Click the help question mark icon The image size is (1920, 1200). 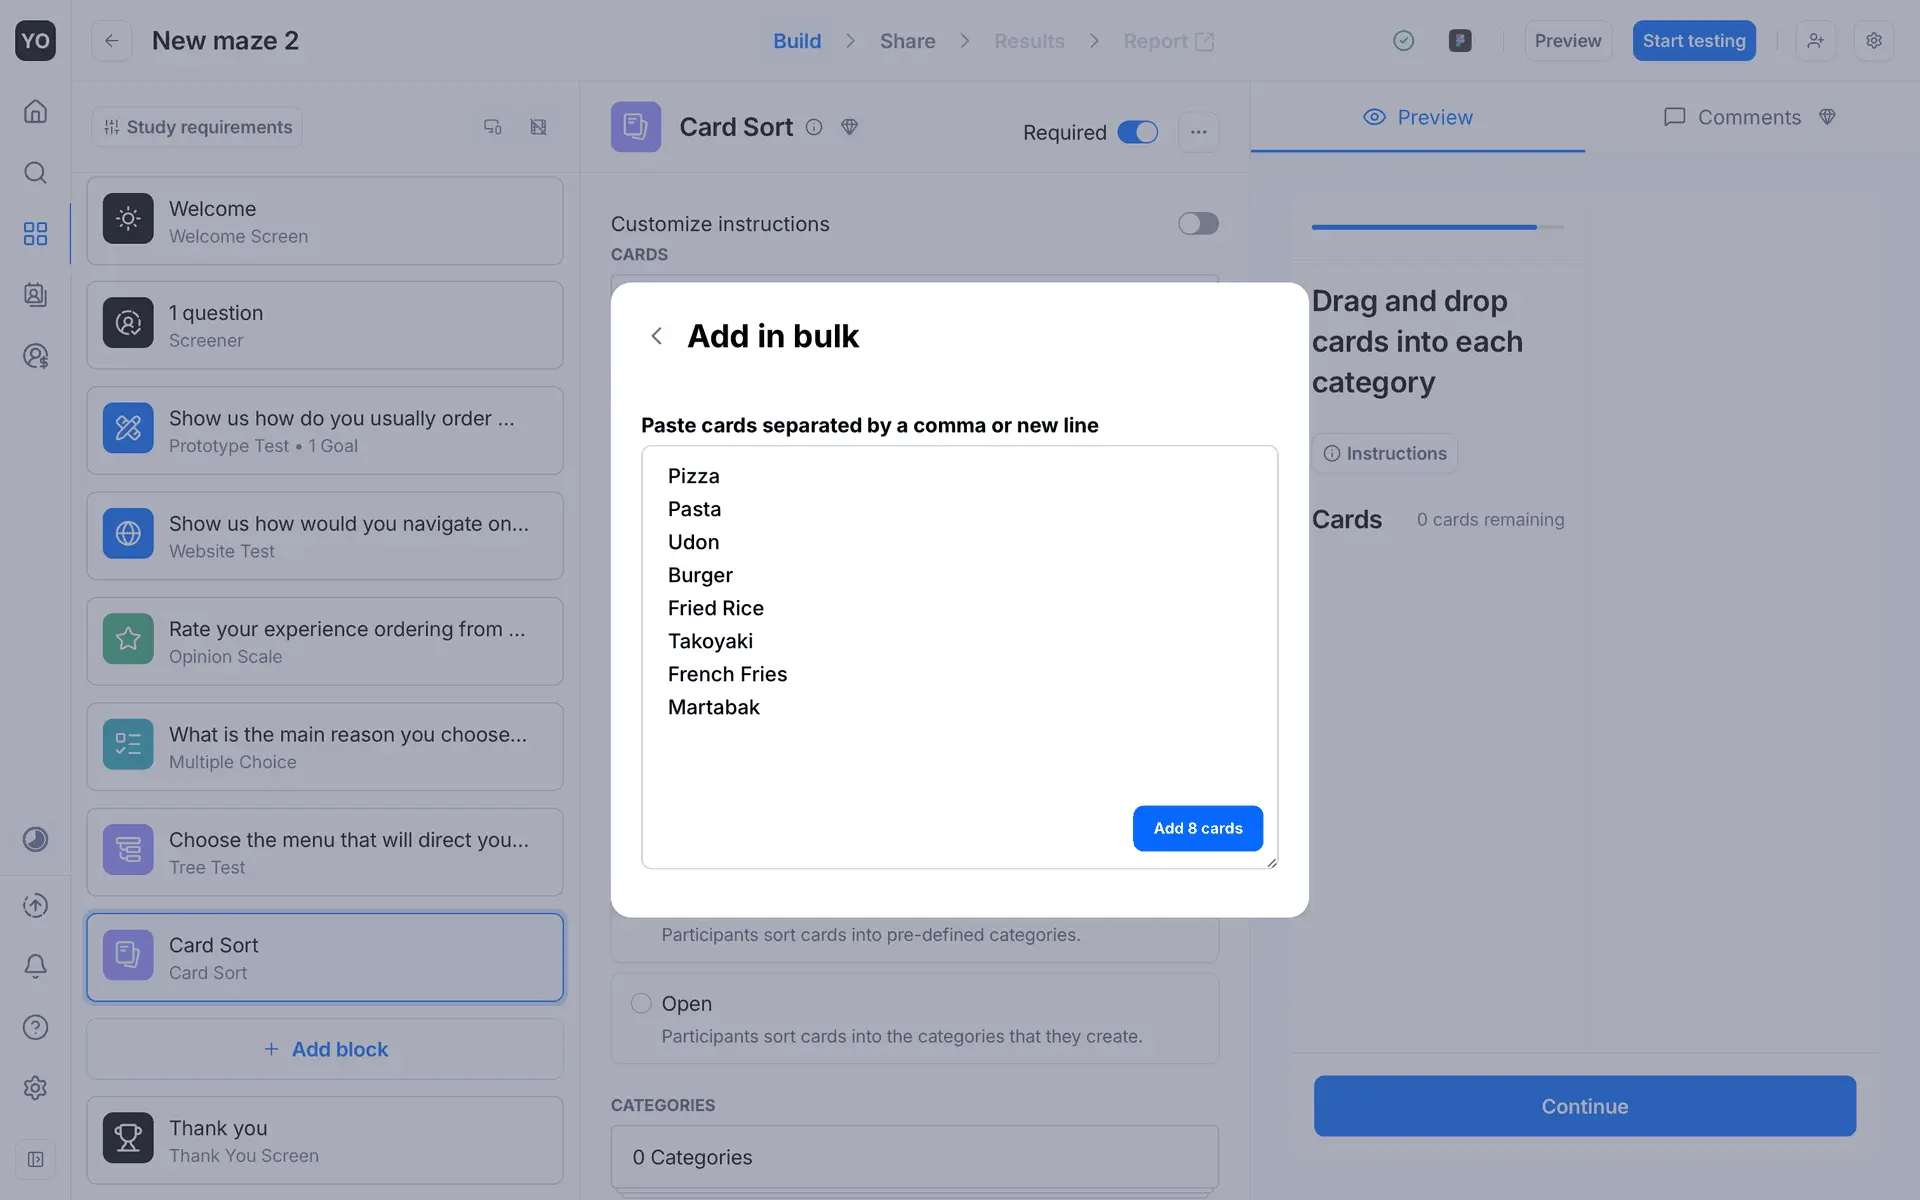pyautogui.click(x=35, y=1027)
